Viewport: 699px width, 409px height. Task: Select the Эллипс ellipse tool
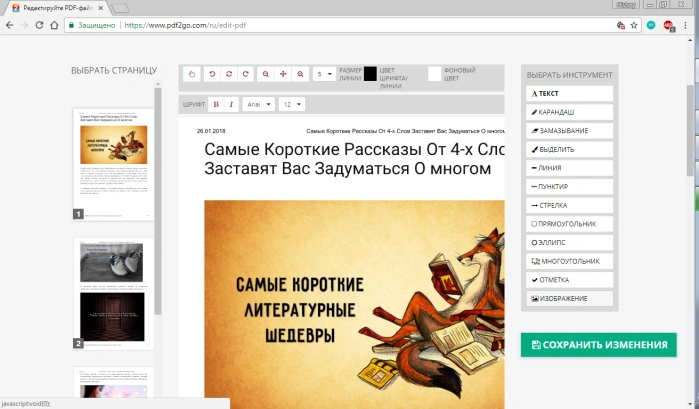pos(570,243)
